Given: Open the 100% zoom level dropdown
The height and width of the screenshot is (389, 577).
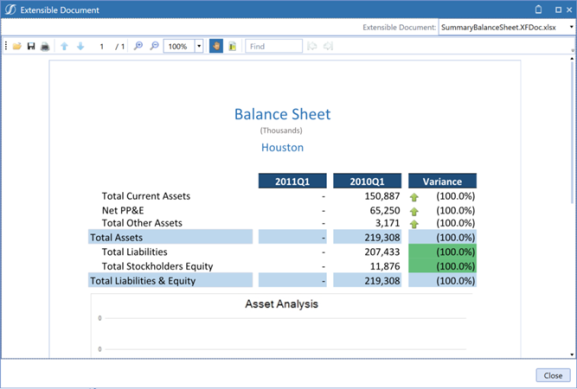Looking at the screenshot, I should coord(199,46).
